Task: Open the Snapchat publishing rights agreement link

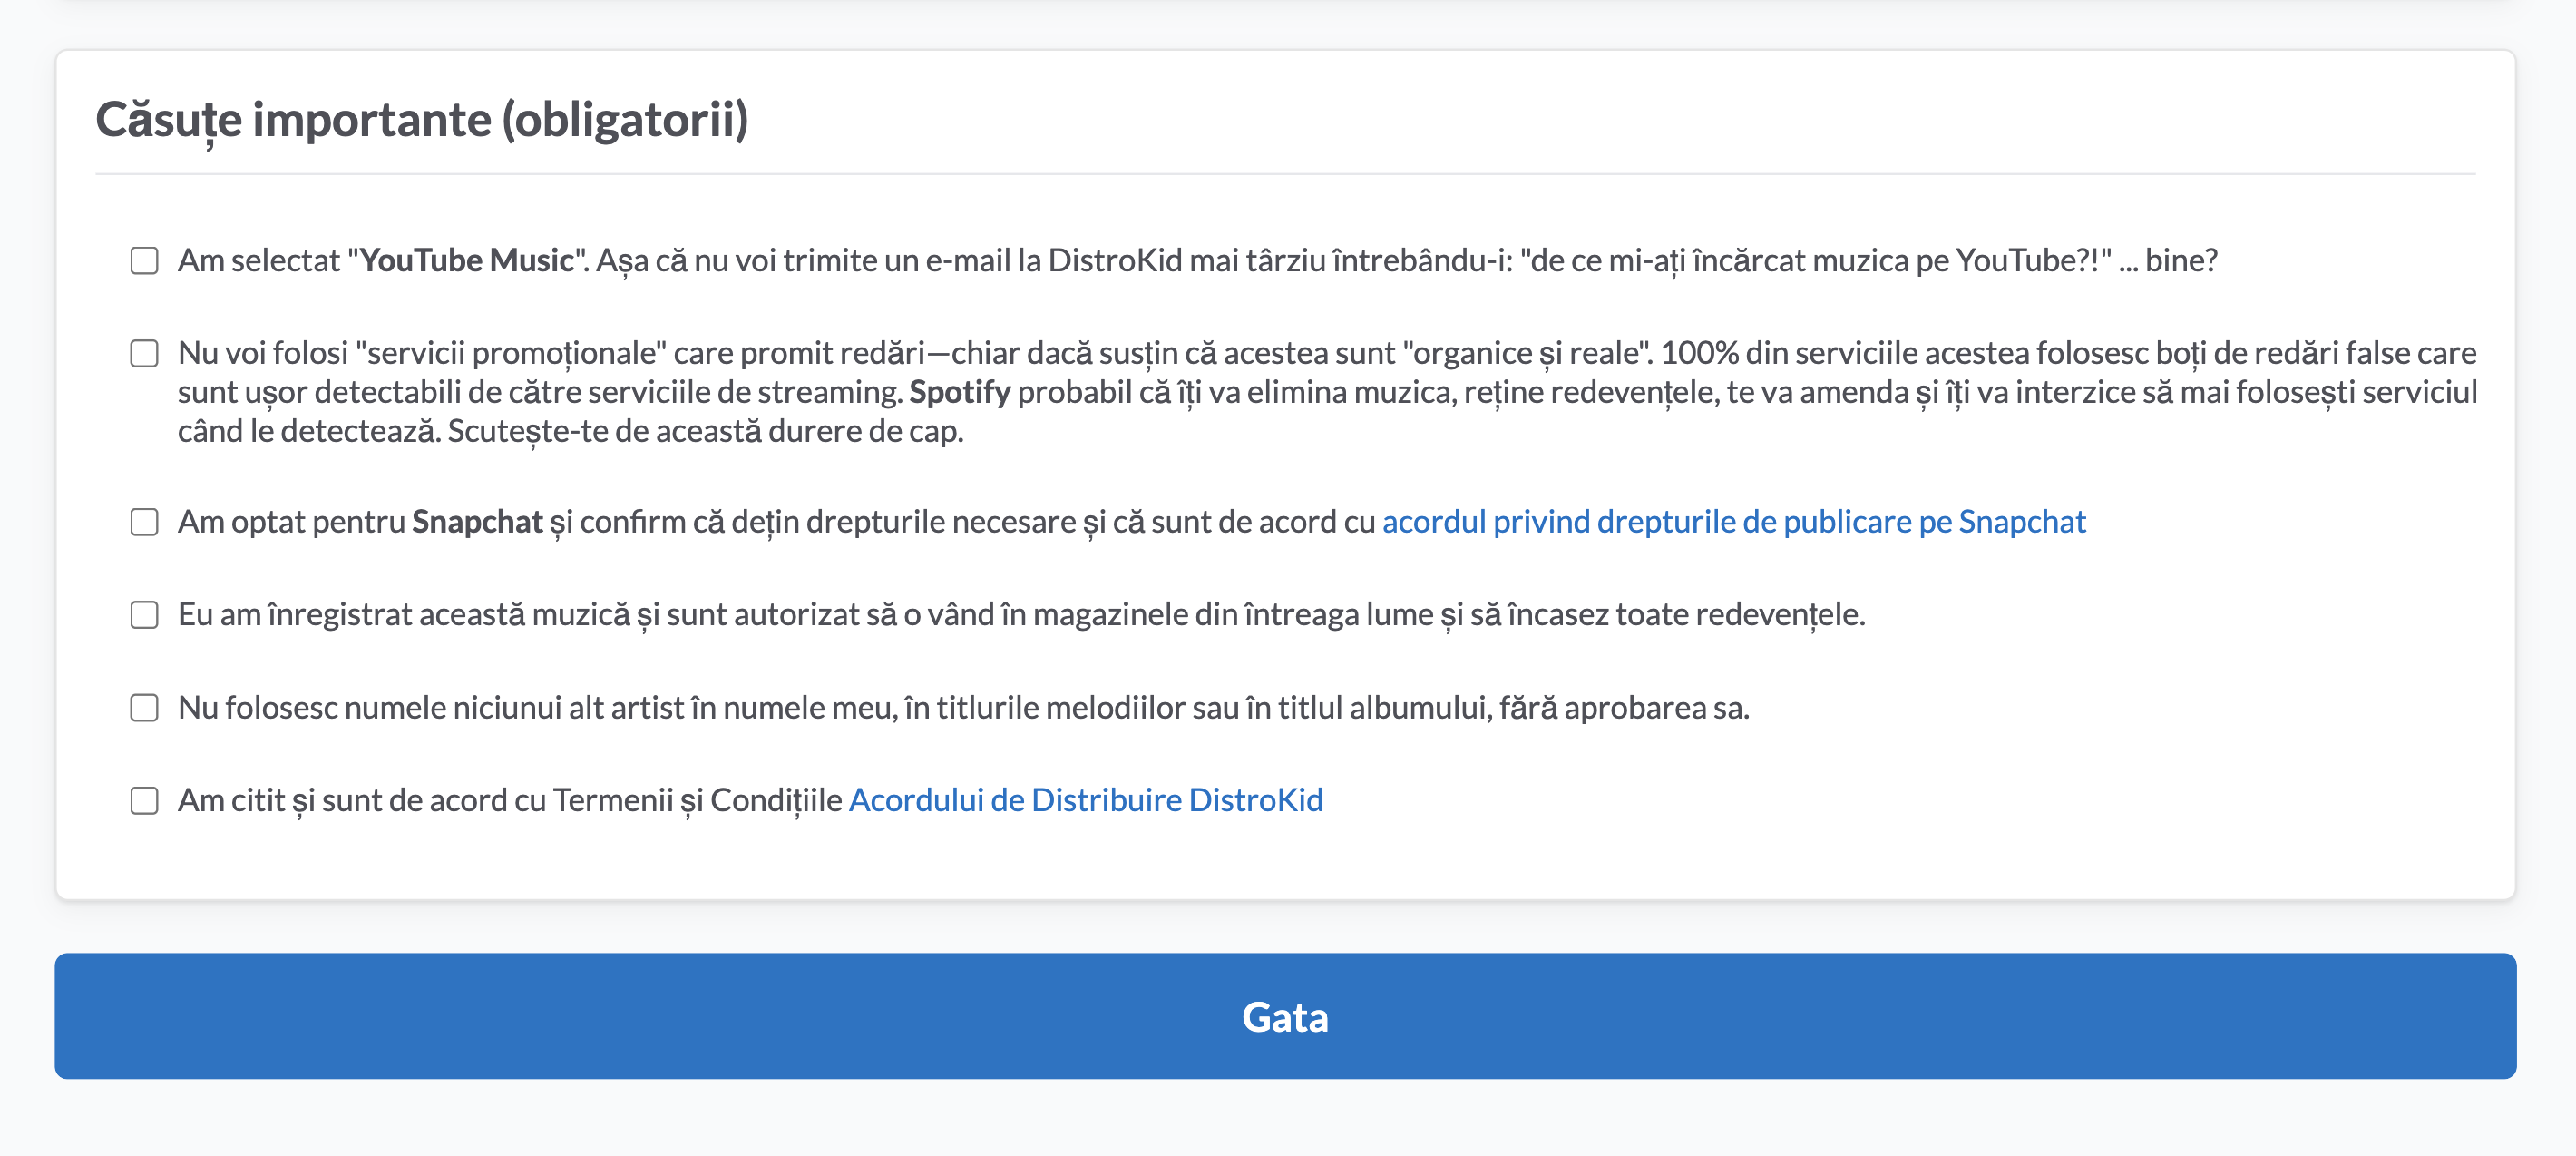Action: click(x=1734, y=522)
